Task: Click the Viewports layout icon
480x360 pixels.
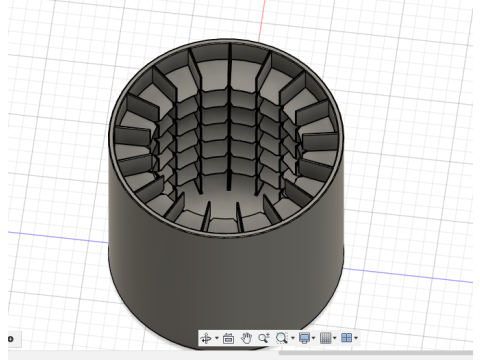Action: 347,338
